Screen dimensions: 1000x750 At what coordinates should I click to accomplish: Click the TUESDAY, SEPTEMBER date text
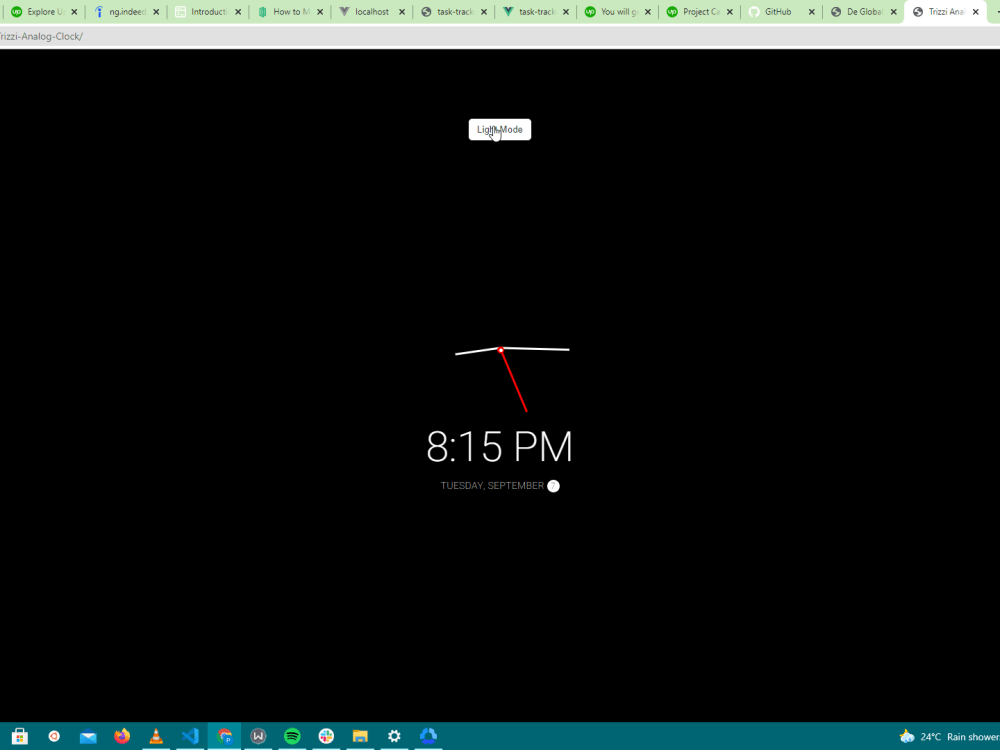(492, 486)
